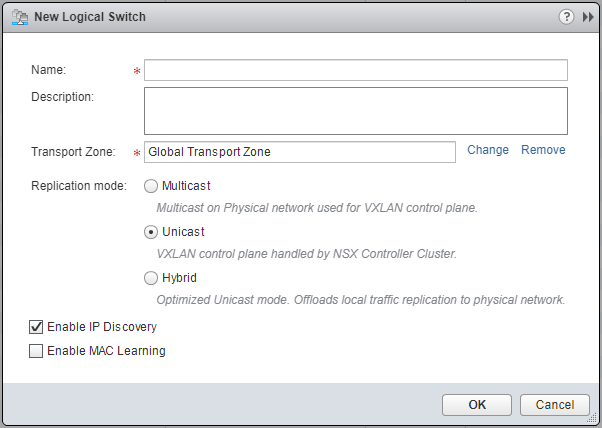Click the help question mark icon
The height and width of the screenshot is (428, 602).
click(x=567, y=17)
